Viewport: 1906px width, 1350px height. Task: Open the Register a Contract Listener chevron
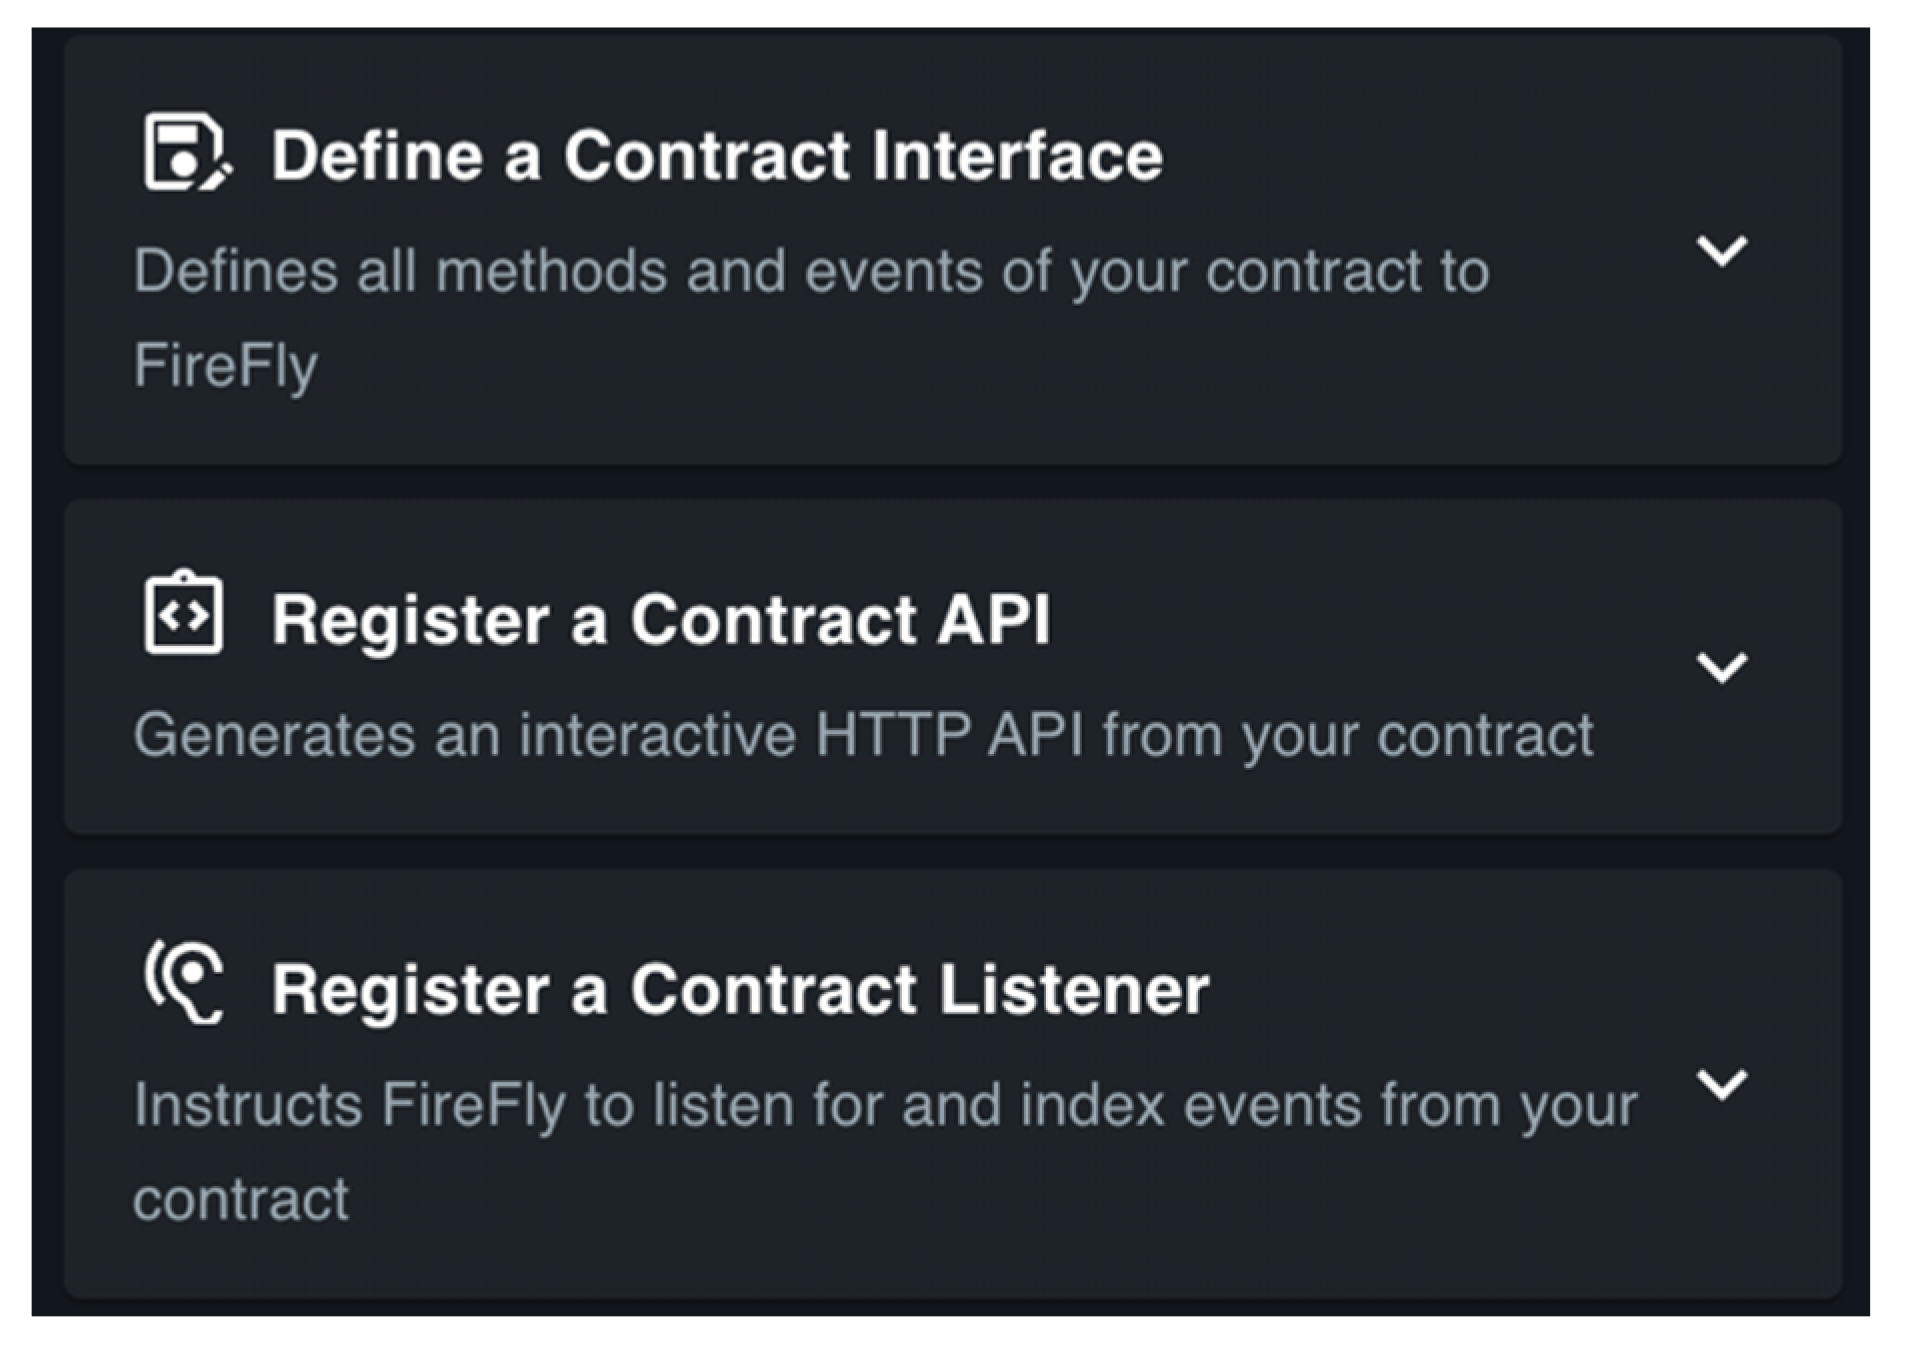[1721, 1084]
